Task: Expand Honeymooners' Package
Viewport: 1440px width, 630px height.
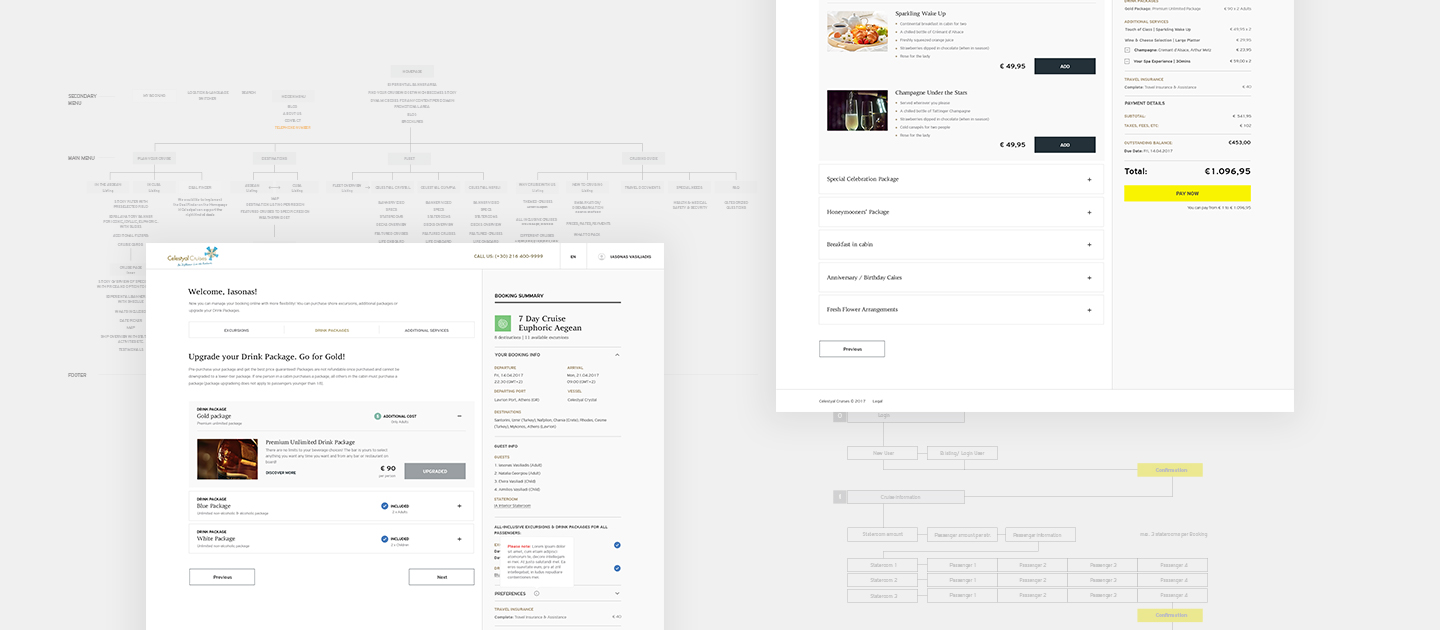Action: 1089,212
